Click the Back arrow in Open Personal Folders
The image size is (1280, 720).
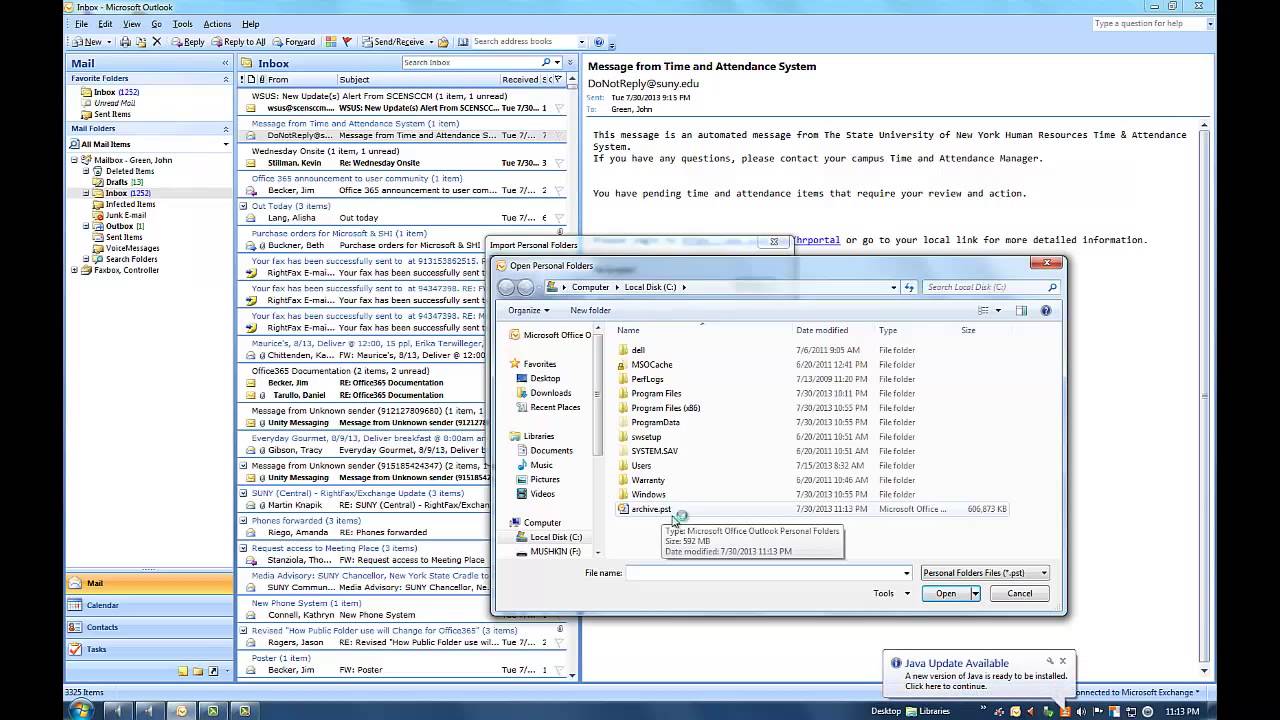(x=506, y=287)
